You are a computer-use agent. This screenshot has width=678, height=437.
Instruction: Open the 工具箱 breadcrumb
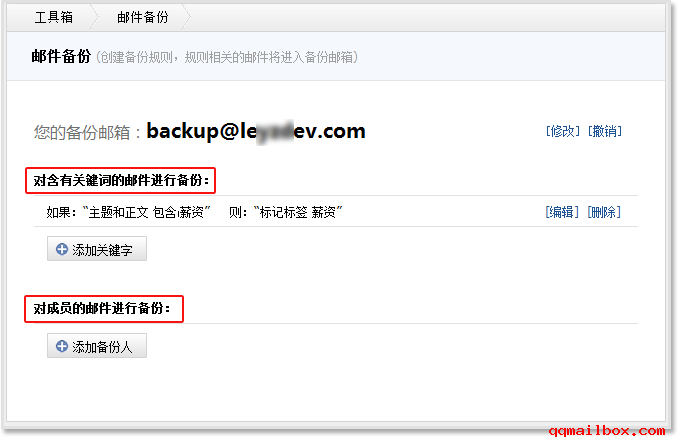tap(54, 17)
